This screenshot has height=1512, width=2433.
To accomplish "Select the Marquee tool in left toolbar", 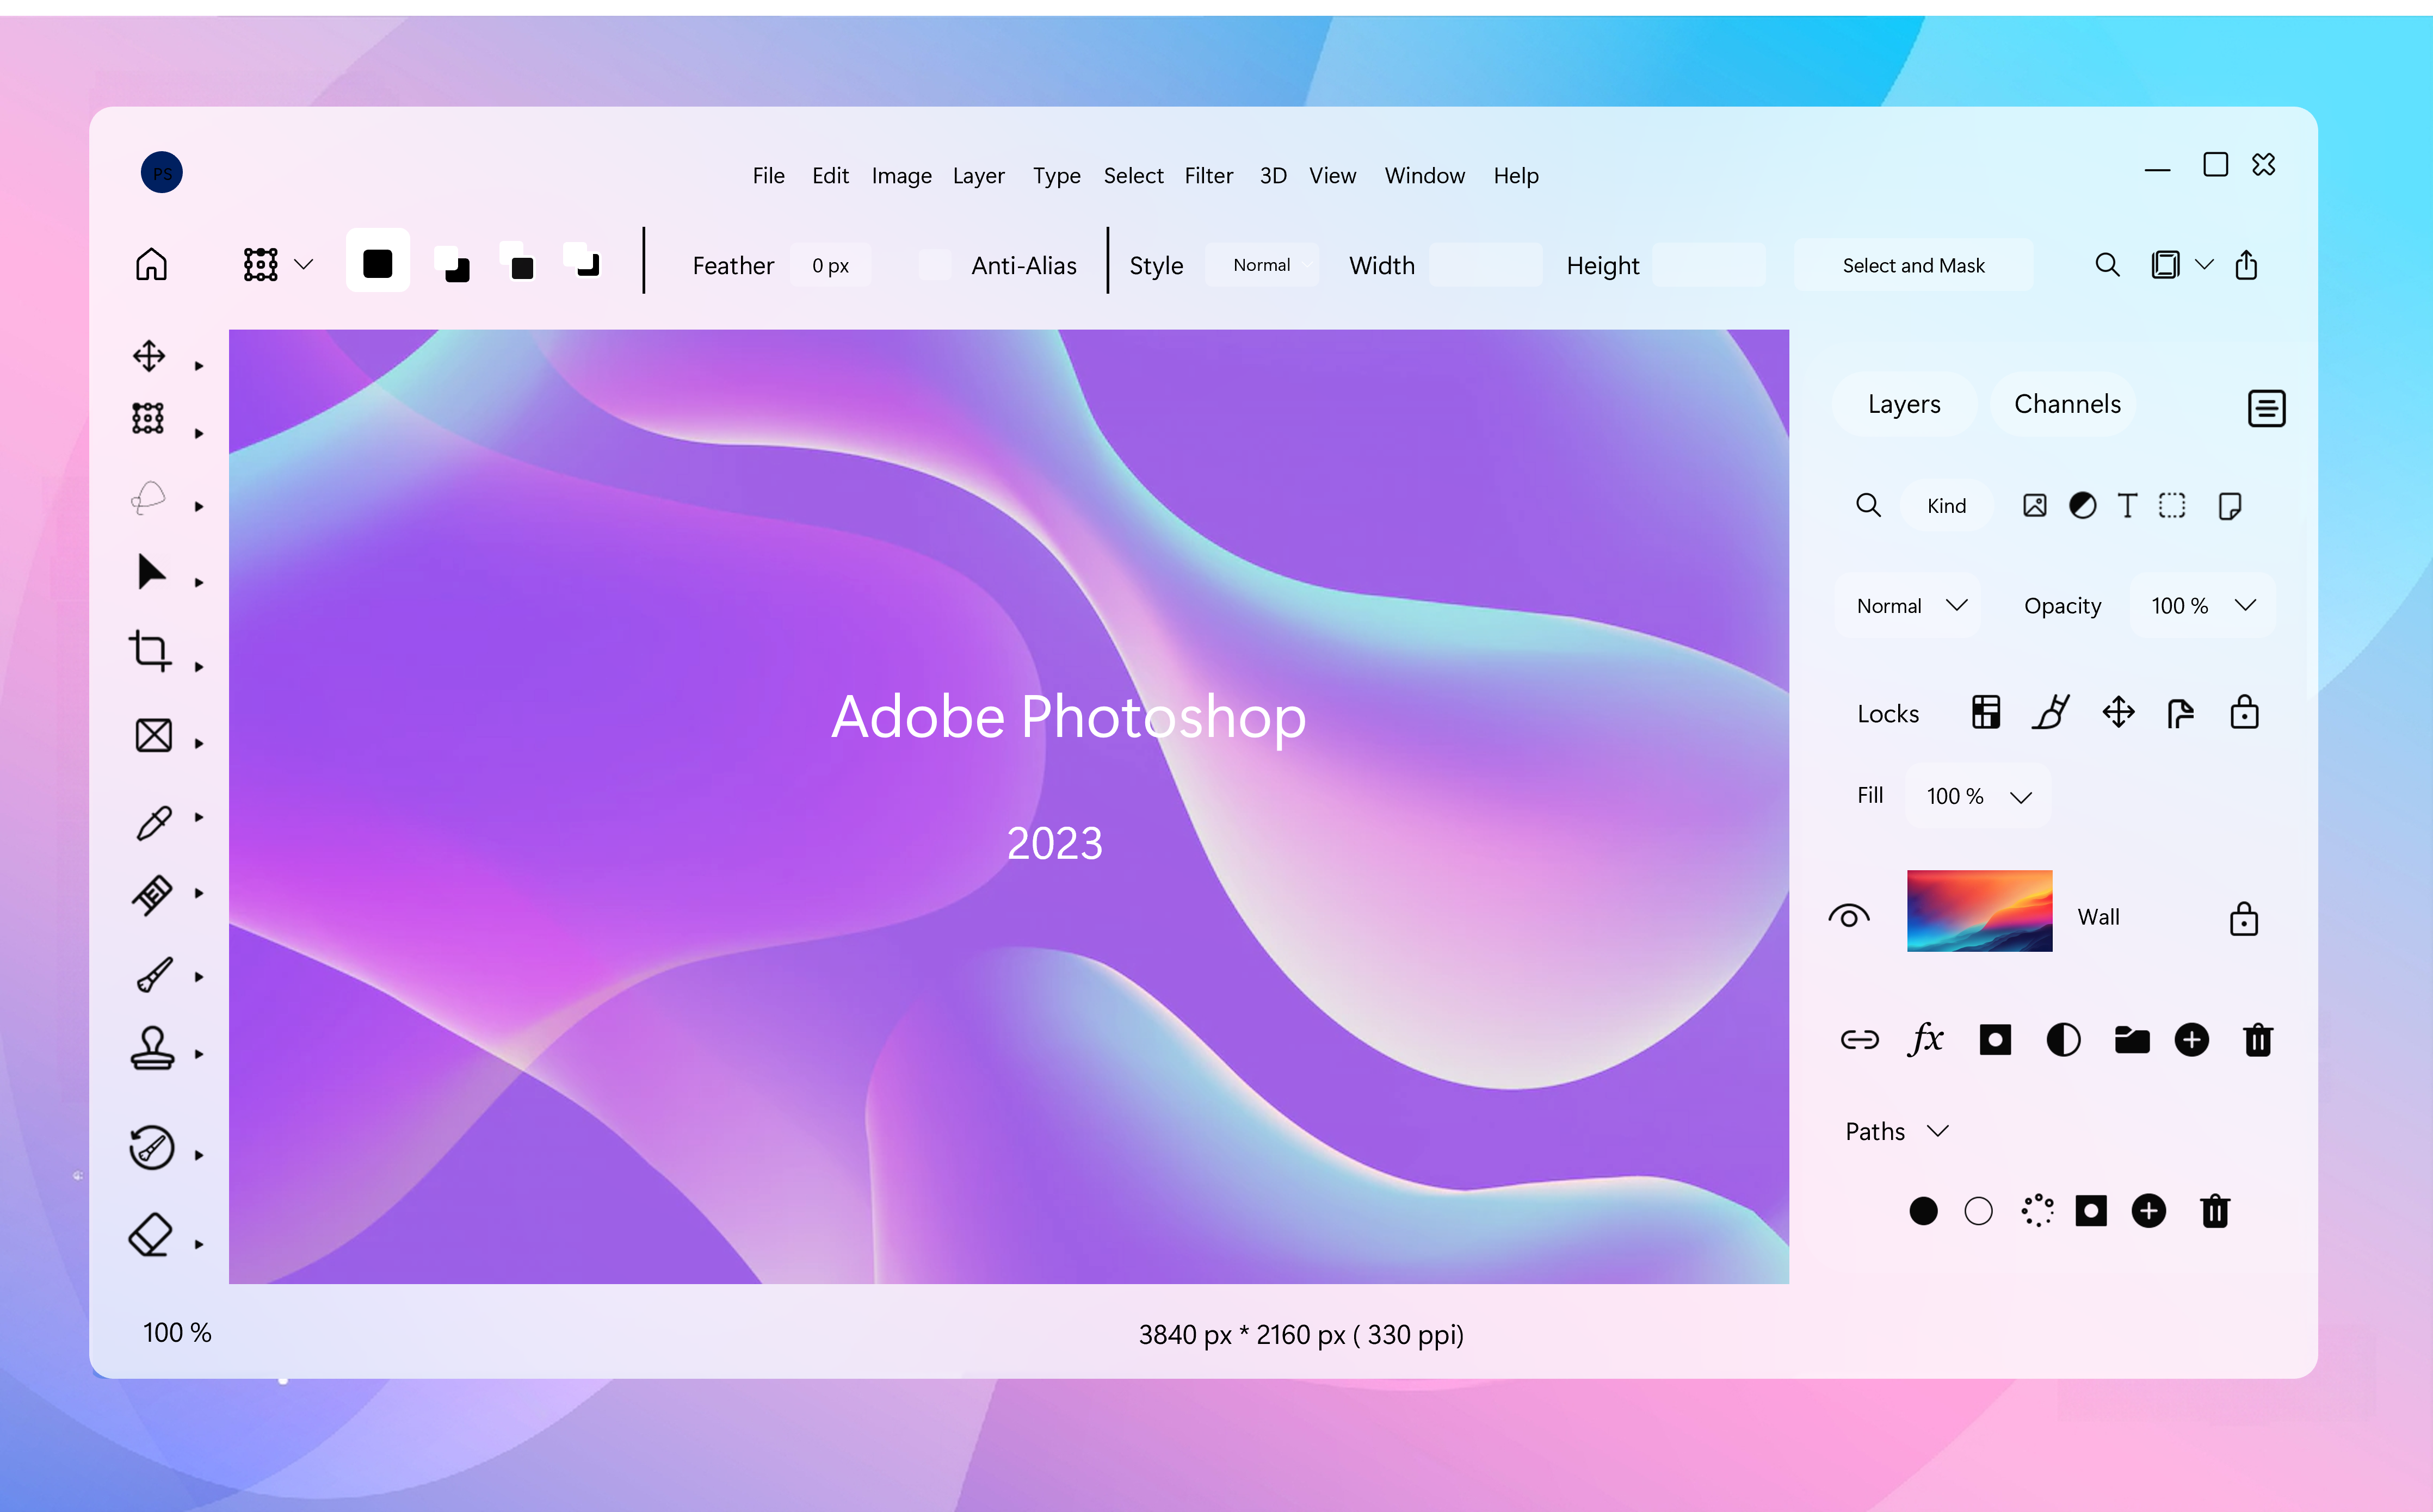I will 148,418.
